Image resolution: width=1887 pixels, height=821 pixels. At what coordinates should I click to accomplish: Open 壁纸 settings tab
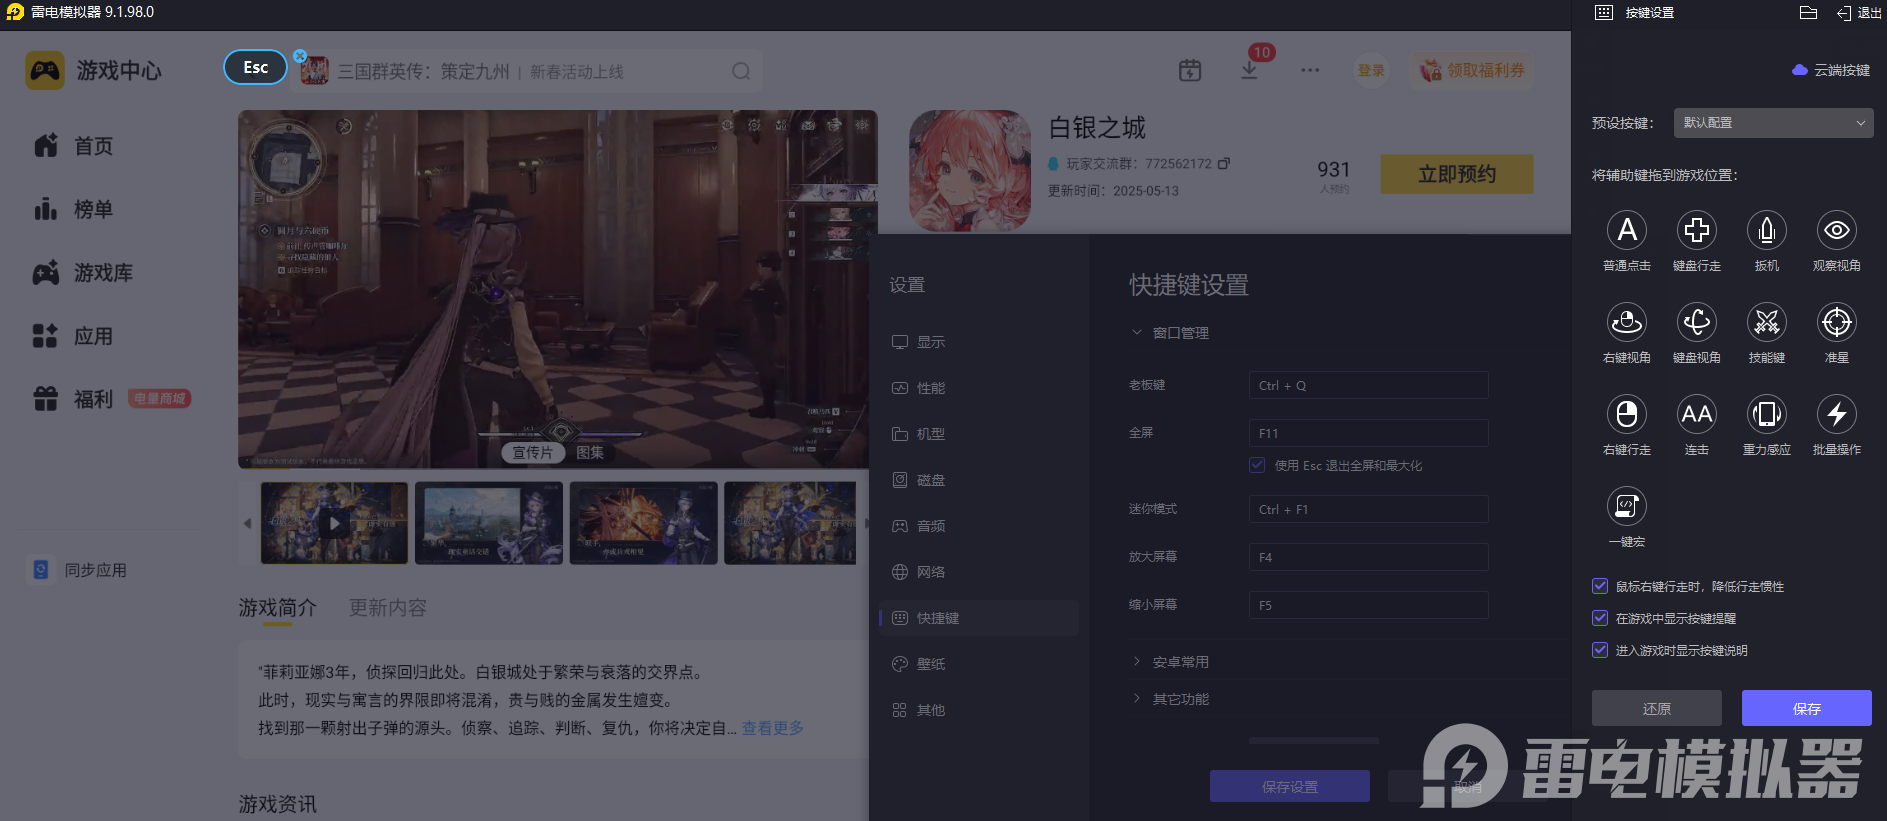(979, 664)
